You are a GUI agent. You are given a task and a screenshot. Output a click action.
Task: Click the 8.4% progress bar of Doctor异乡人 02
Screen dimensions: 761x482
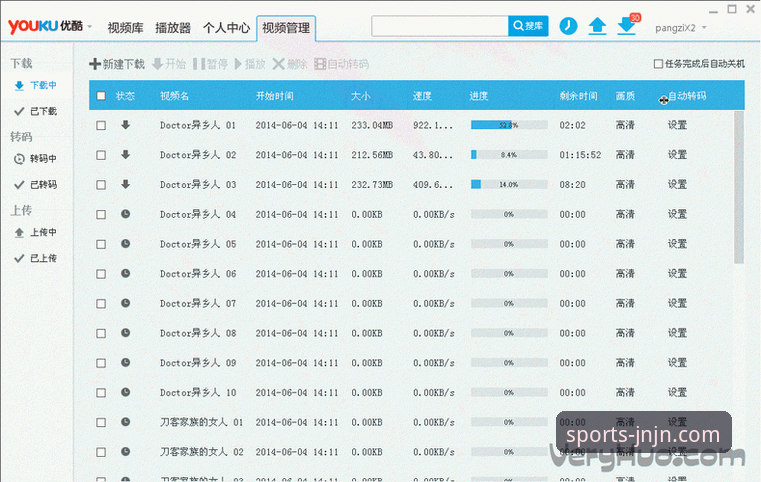509,155
